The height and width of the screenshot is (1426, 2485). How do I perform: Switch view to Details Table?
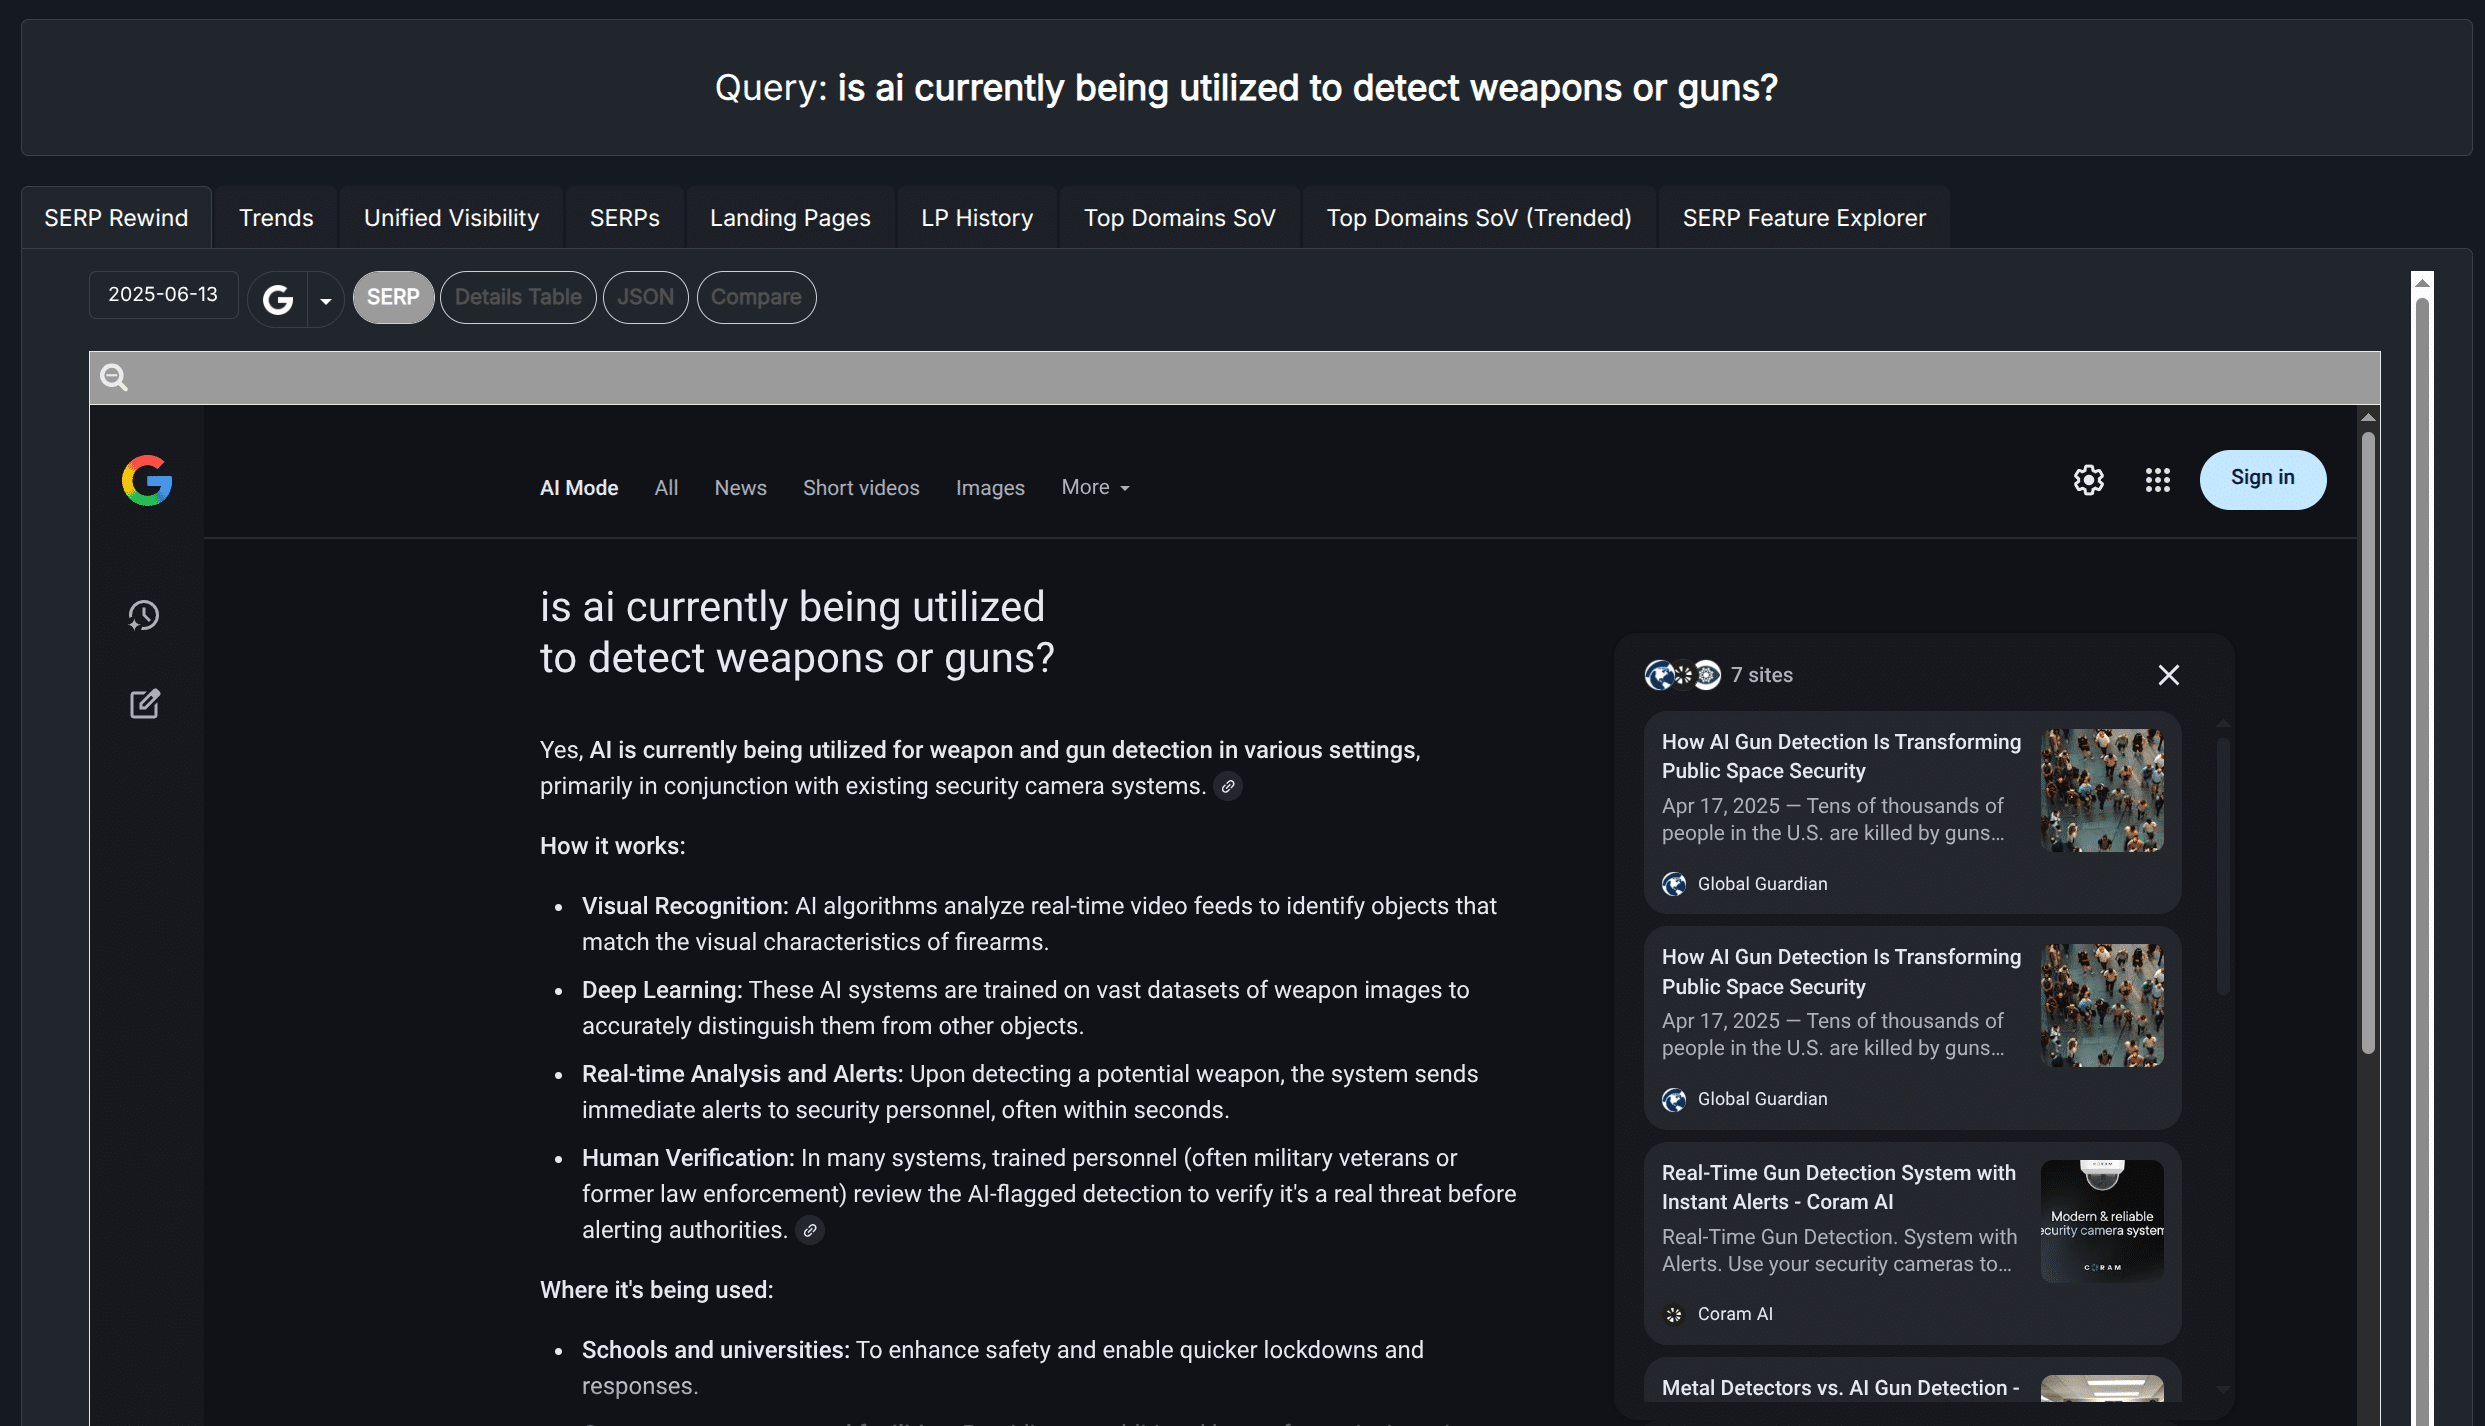click(518, 297)
